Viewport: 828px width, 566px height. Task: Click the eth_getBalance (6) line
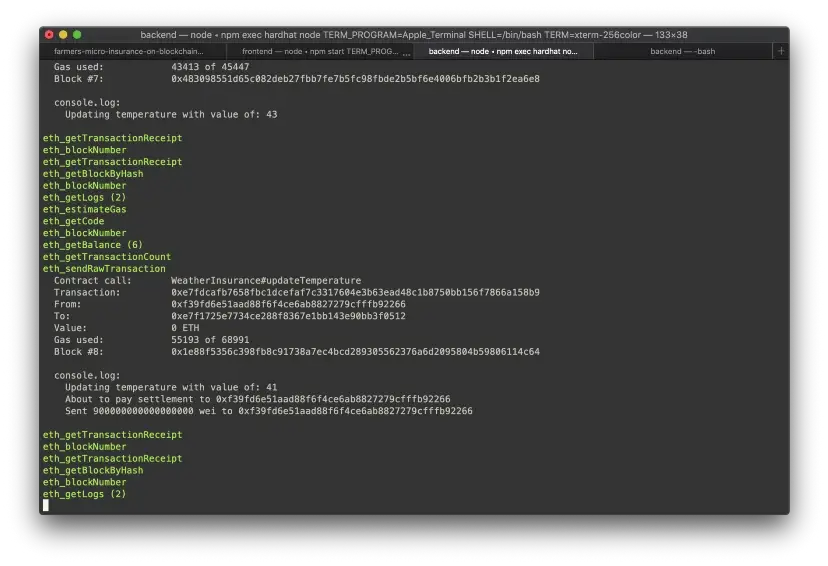point(92,245)
